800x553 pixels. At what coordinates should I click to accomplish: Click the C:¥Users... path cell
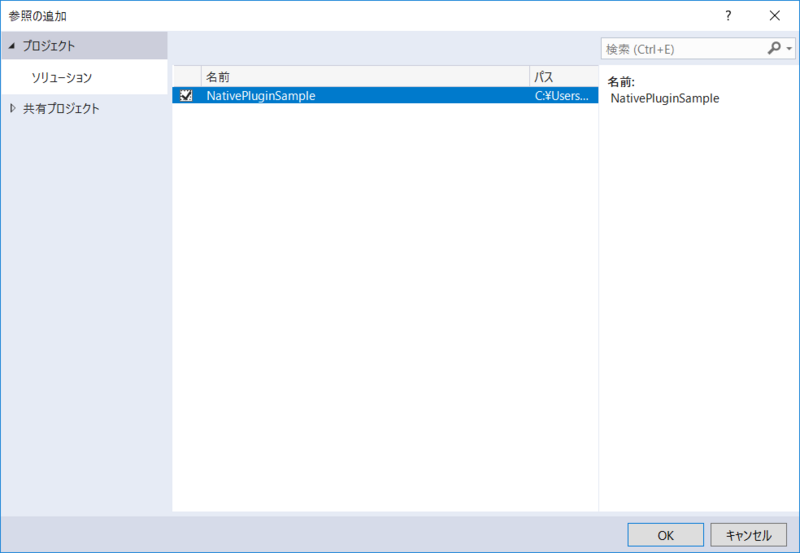[x=562, y=95]
